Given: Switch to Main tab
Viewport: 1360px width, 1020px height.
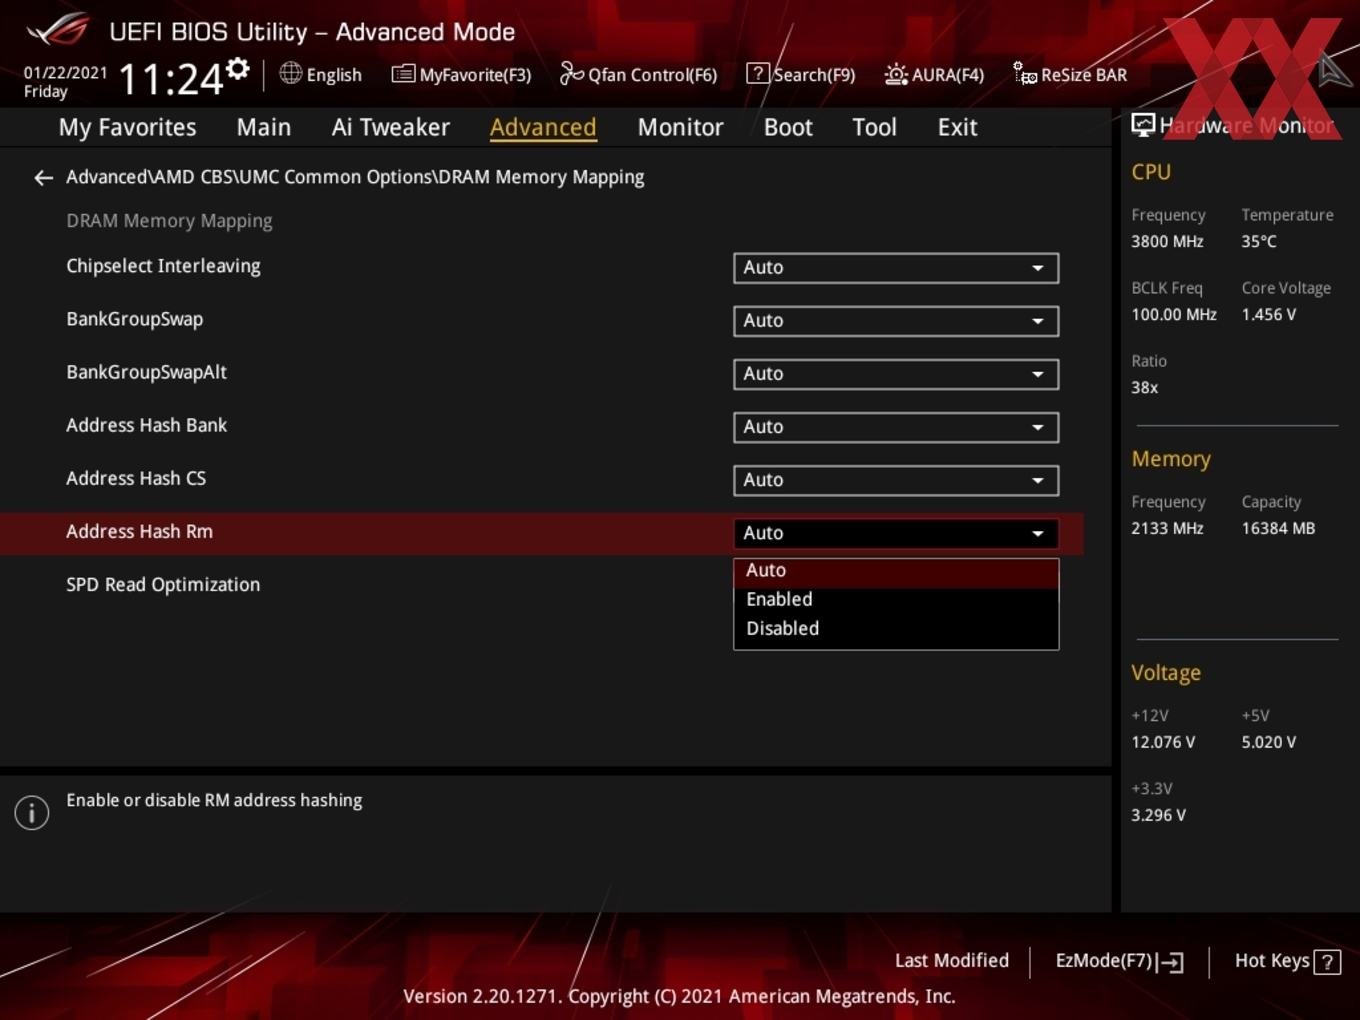Looking at the screenshot, I should click(x=264, y=128).
